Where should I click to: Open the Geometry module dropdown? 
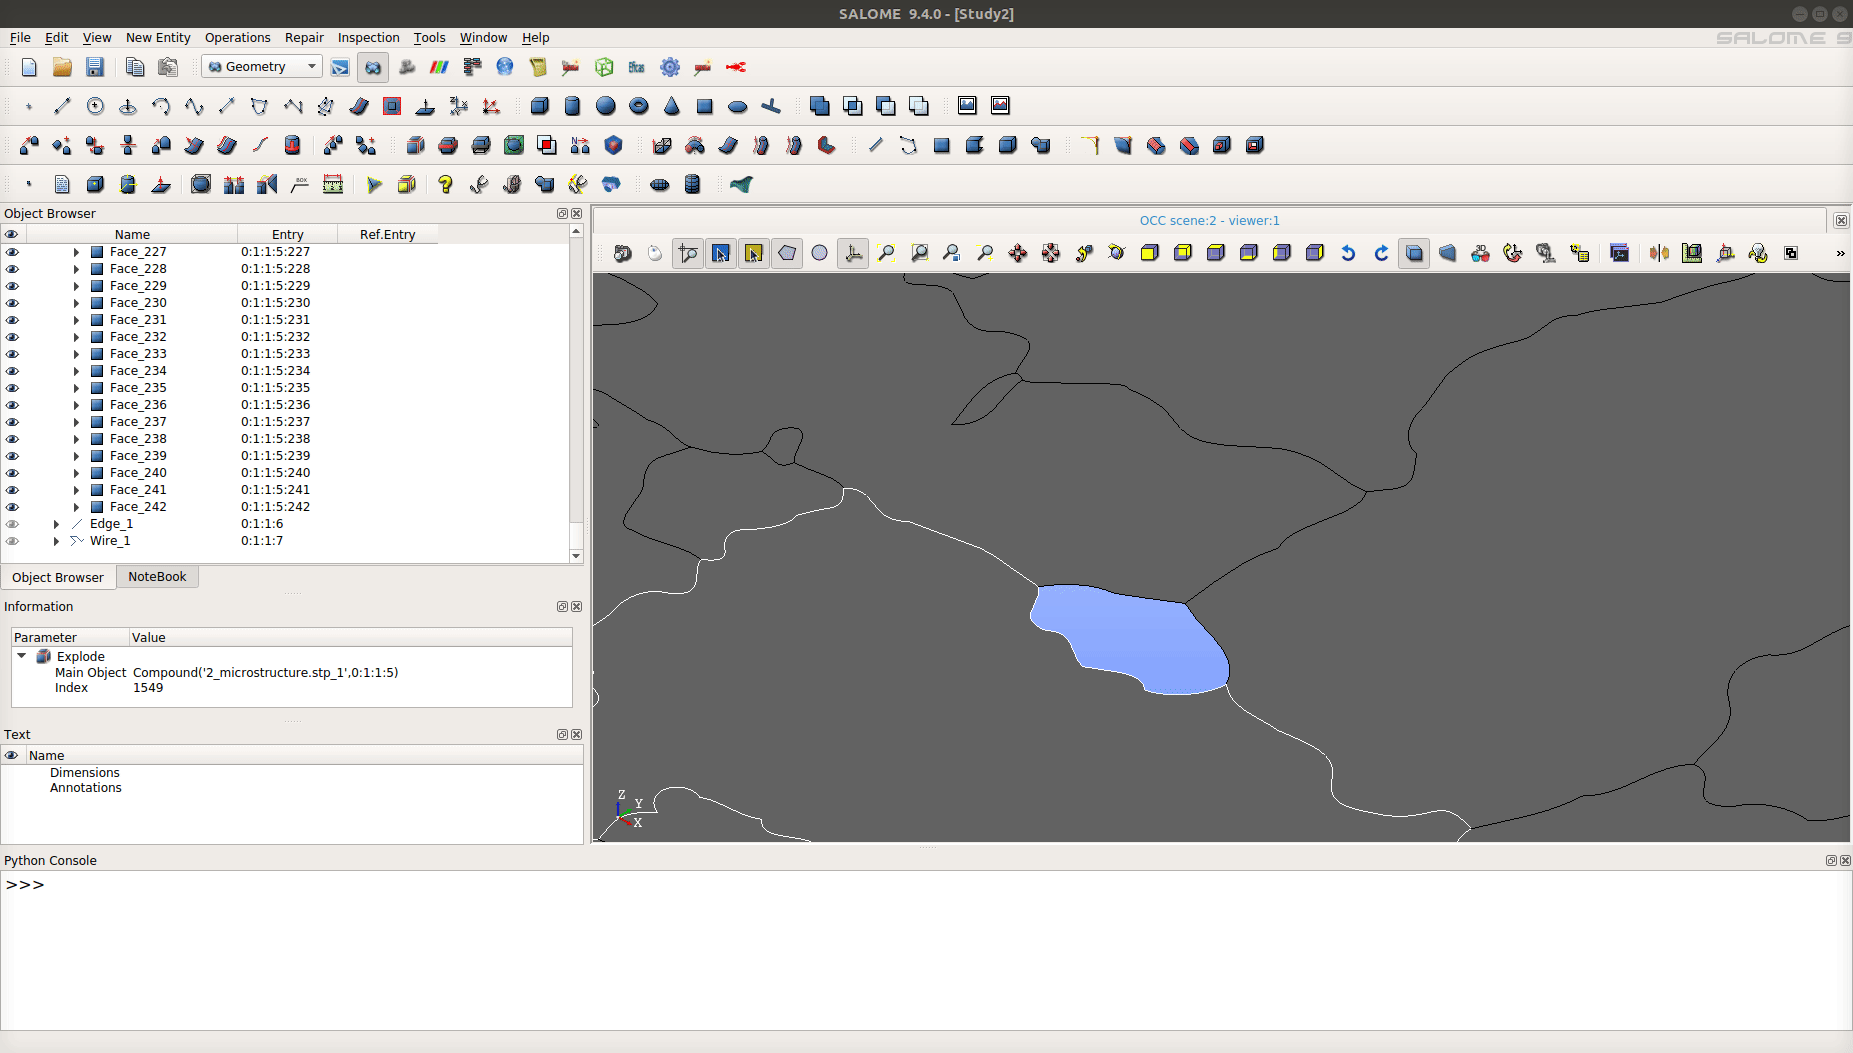[x=262, y=67]
